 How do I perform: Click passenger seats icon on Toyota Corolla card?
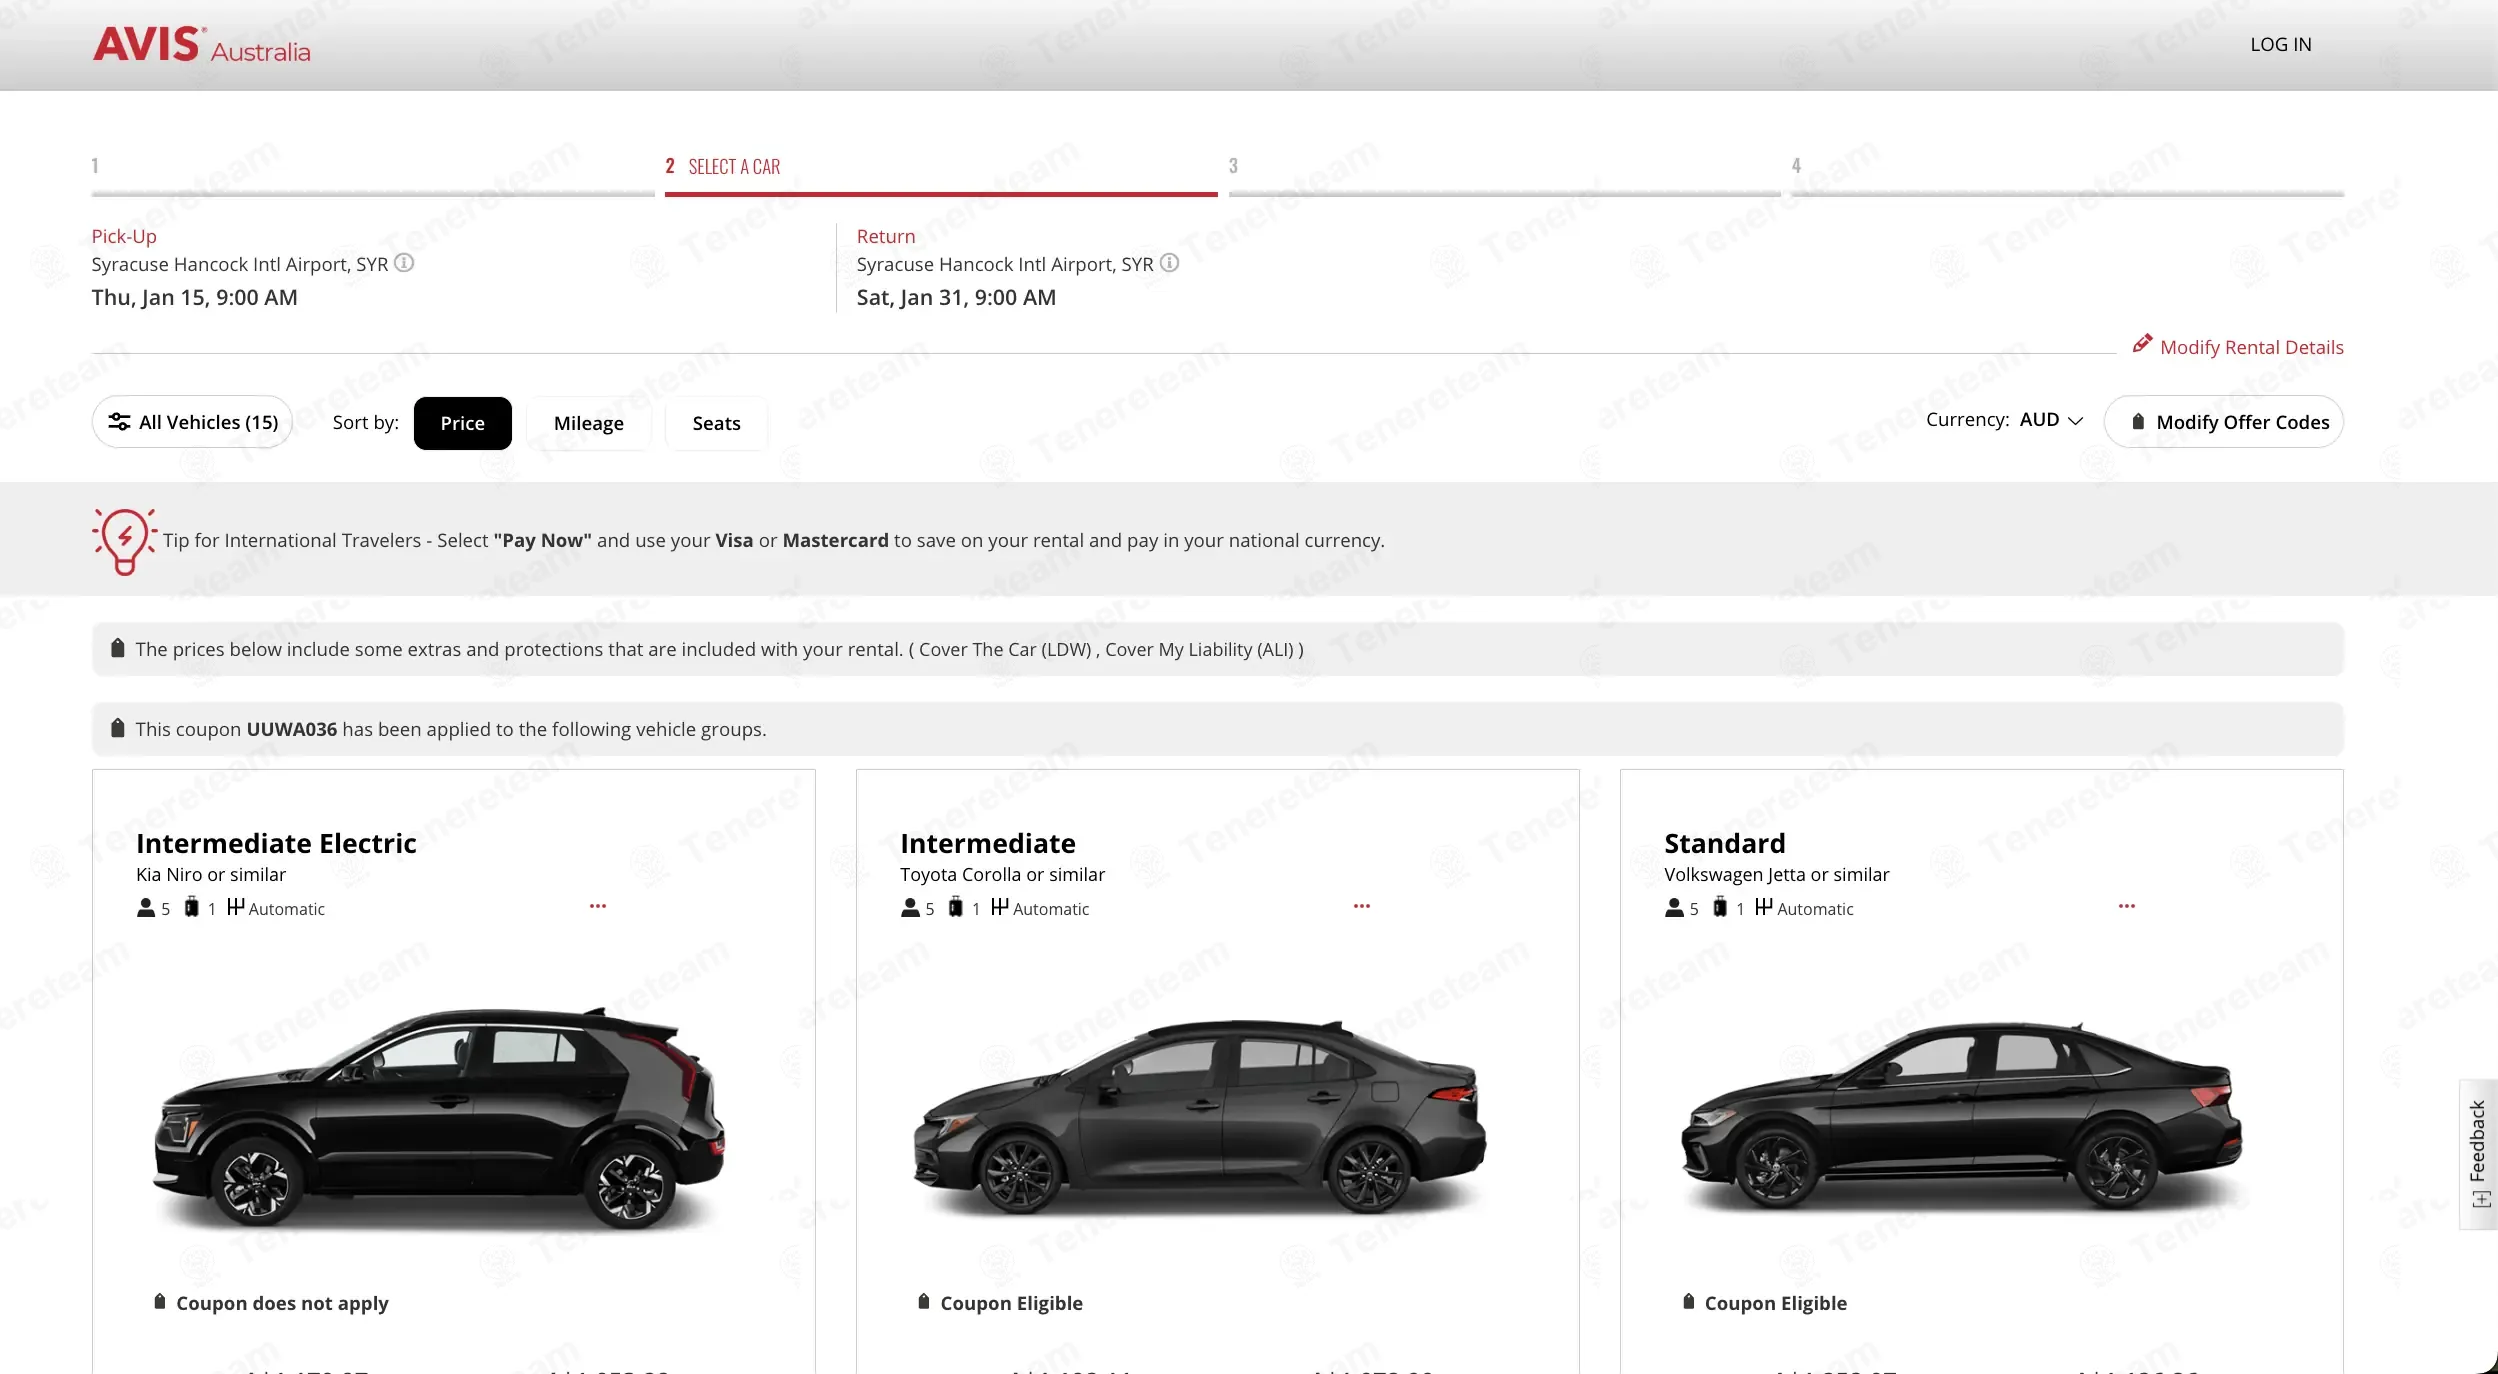coord(910,908)
